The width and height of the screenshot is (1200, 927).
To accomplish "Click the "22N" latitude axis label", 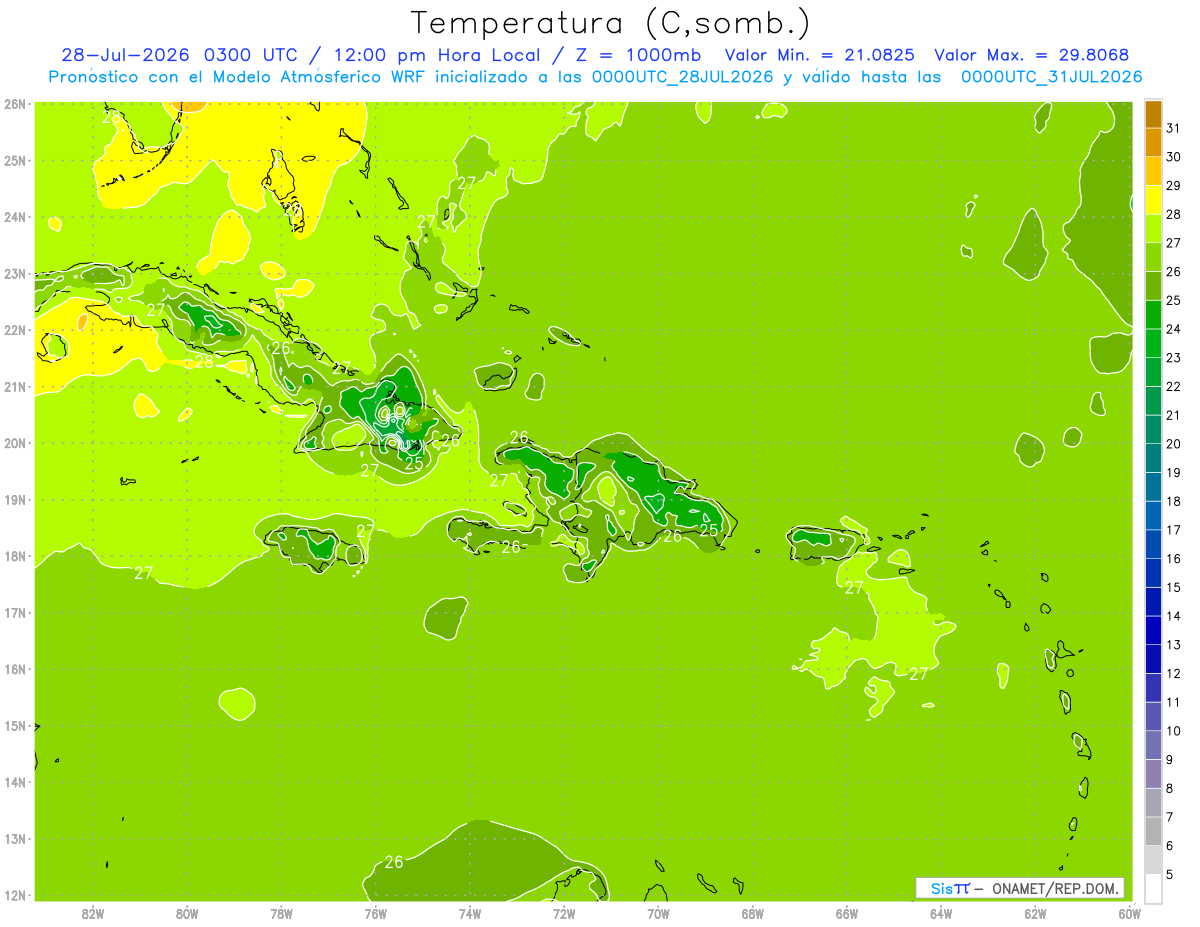I will pos(15,329).
